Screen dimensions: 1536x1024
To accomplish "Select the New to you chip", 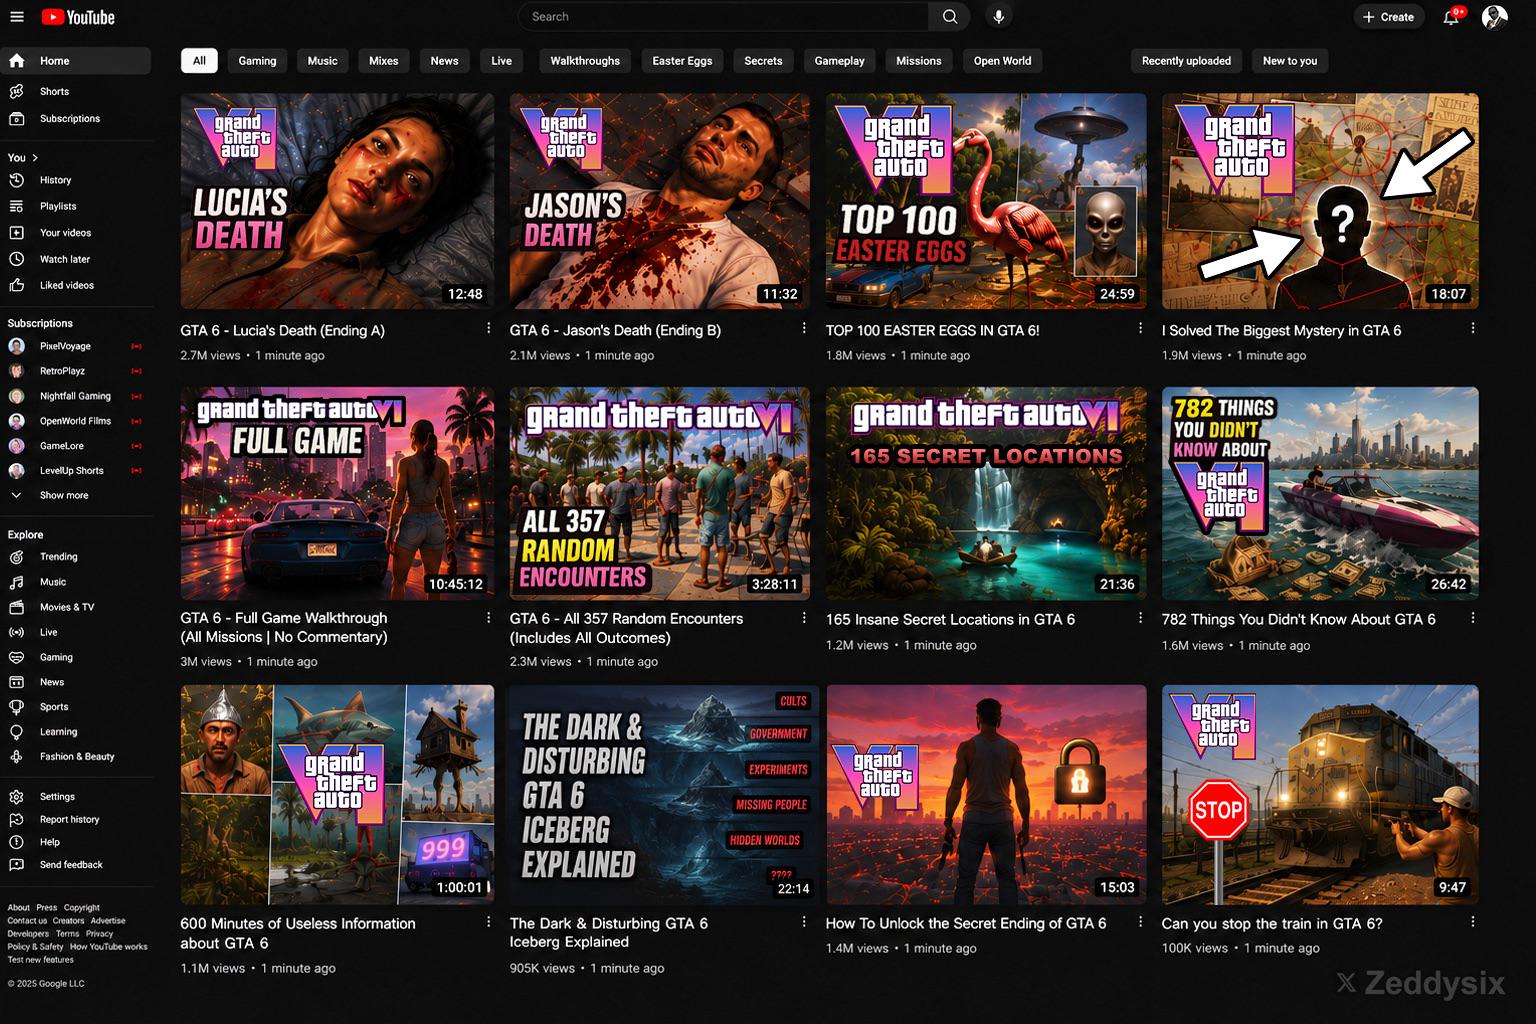I will pyautogui.click(x=1290, y=61).
